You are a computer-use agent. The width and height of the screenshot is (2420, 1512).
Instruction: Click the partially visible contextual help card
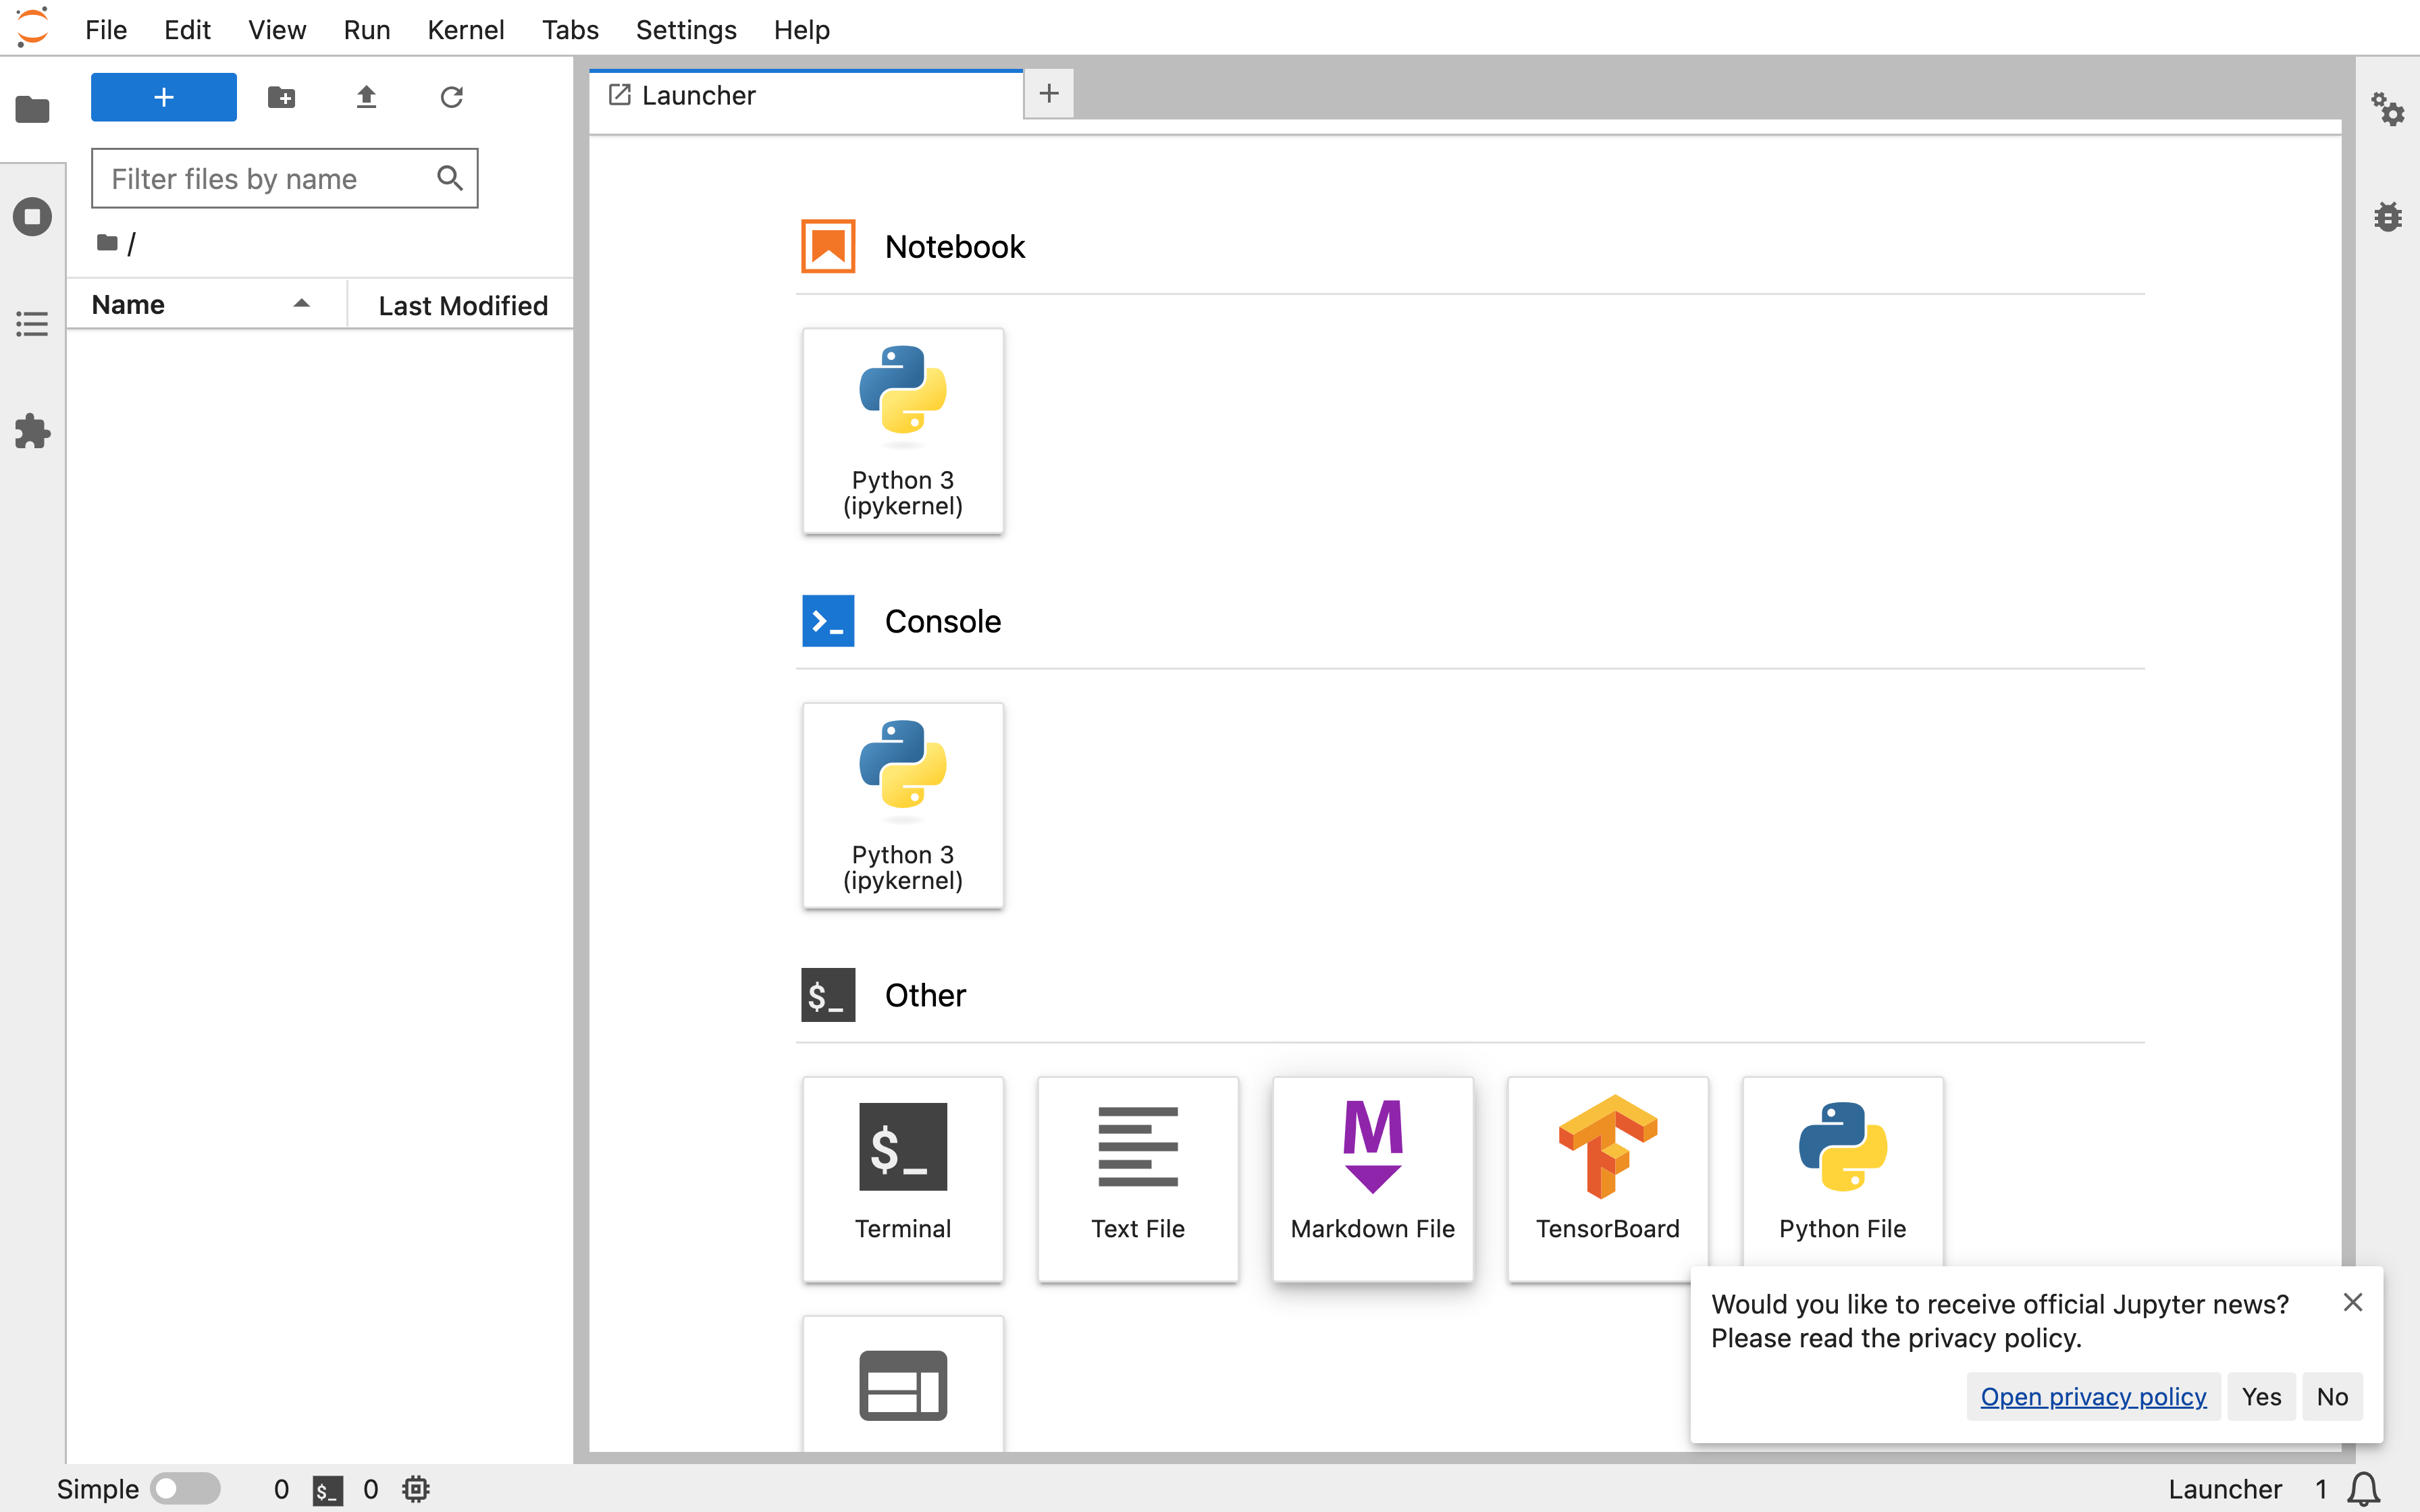click(x=903, y=1385)
